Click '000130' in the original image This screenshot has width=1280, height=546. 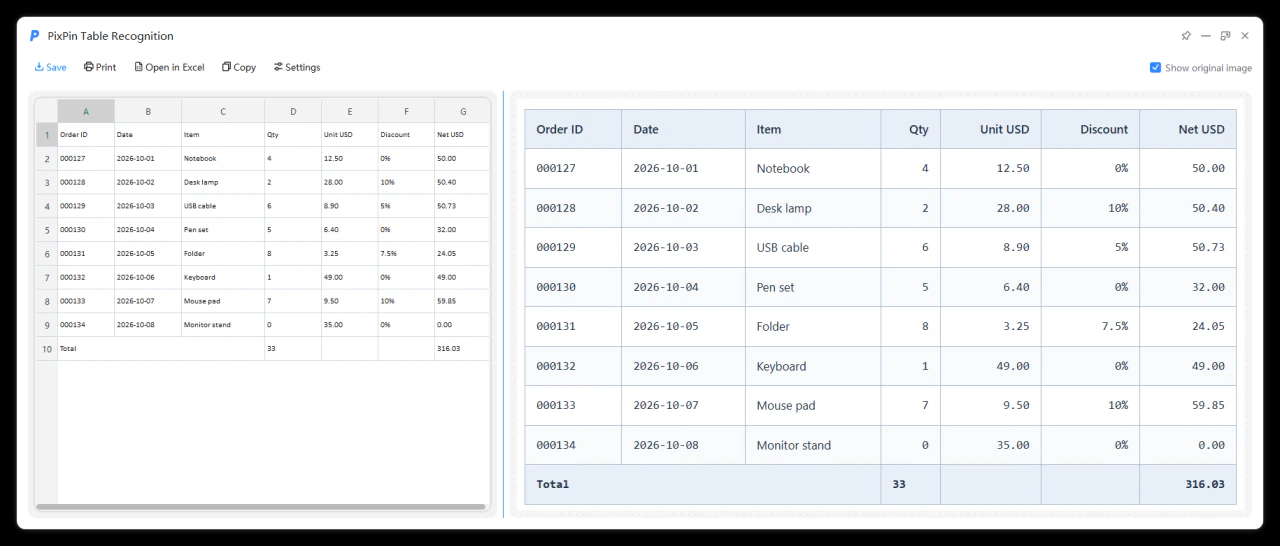[556, 287]
